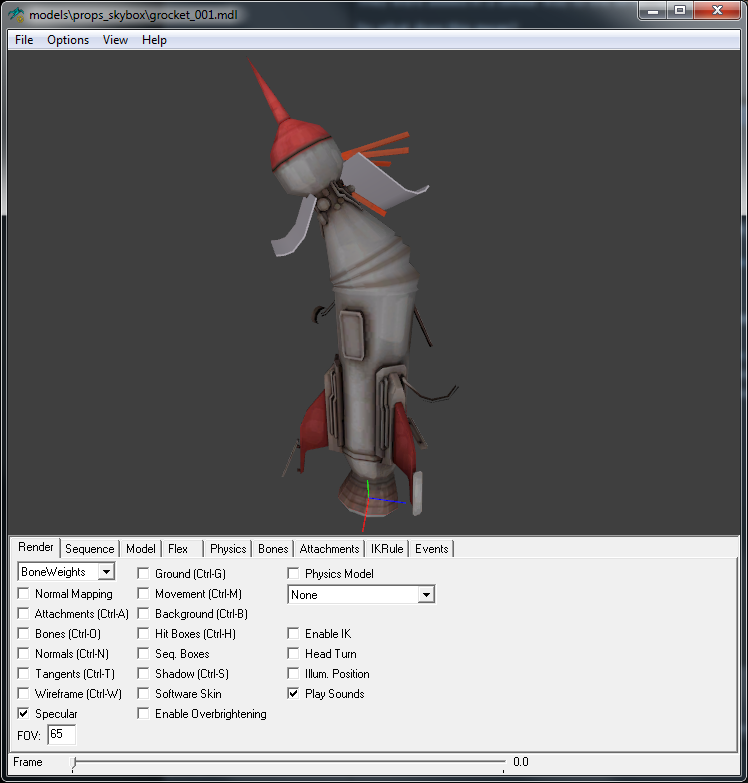Click the FOV input field
The height and width of the screenshot is (783, 748).
pyautogui.click(x=61, y=735)
